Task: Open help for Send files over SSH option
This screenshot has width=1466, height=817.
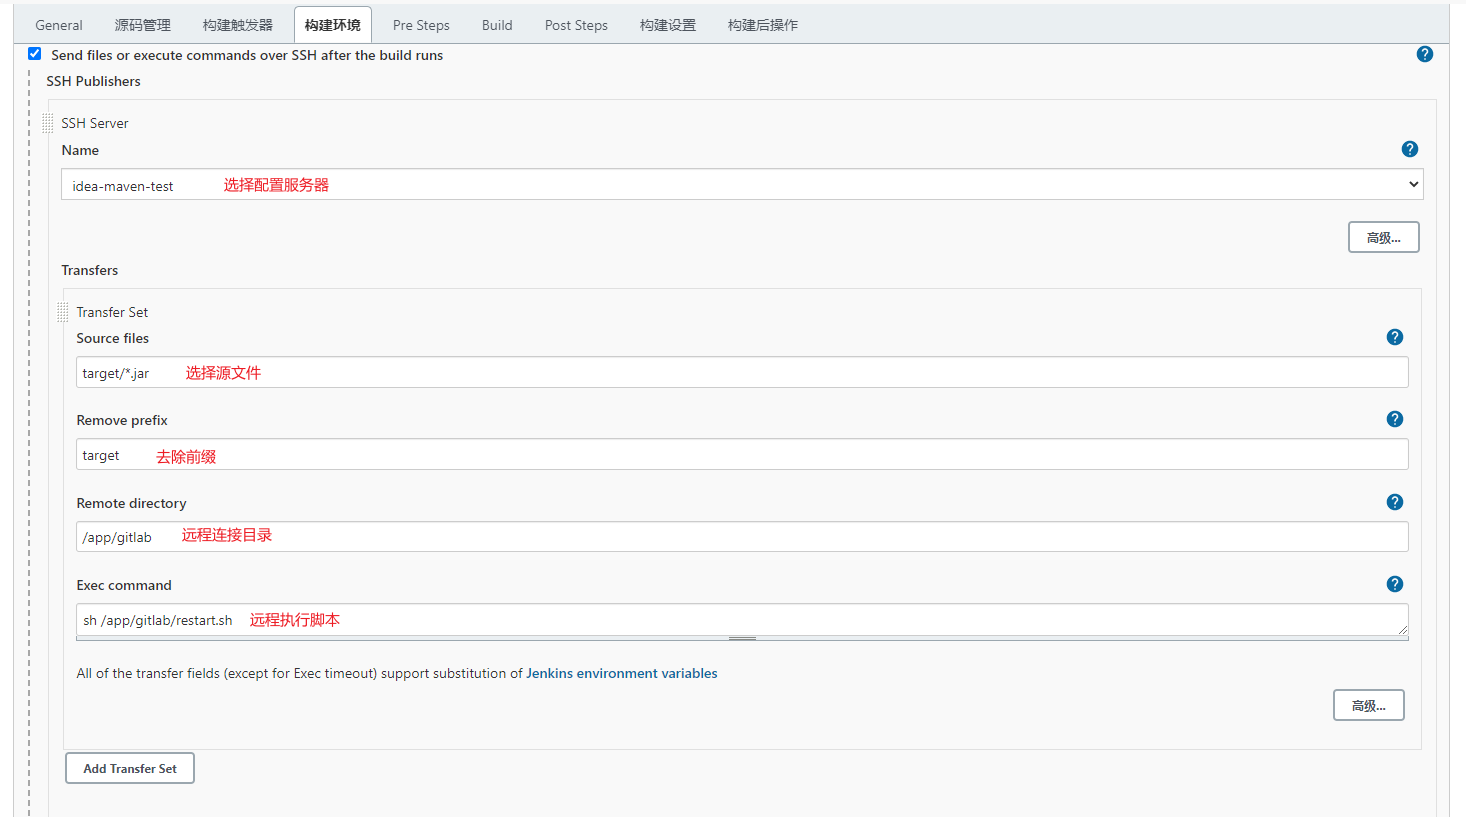Action: [1425, 54]
